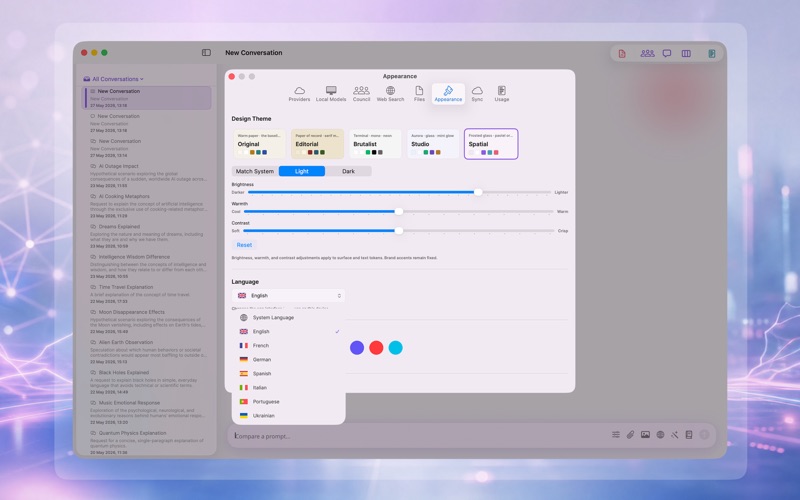
Task: Choose System Language from the language menu
Action: 289,317
